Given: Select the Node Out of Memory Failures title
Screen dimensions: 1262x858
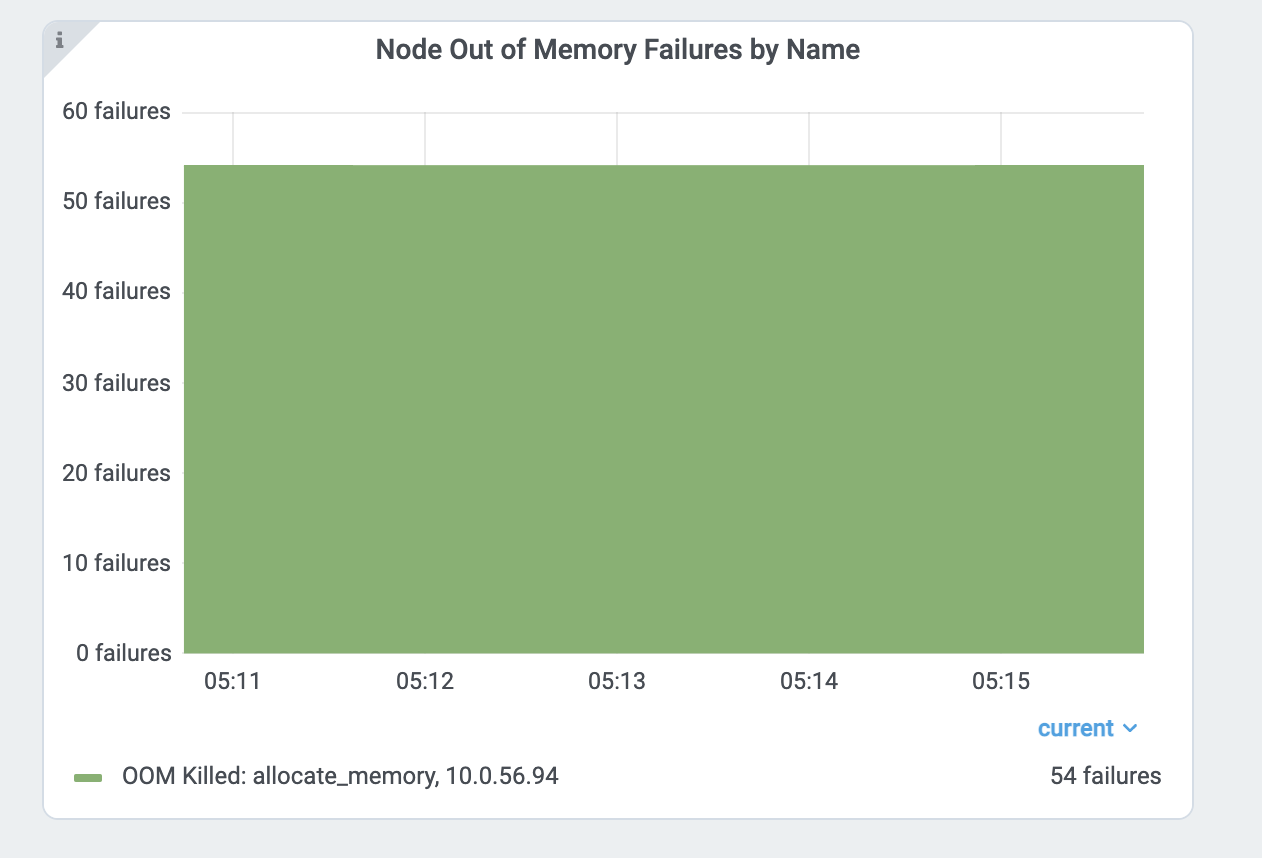Looking at the screenshot, I should coord(617,49).
